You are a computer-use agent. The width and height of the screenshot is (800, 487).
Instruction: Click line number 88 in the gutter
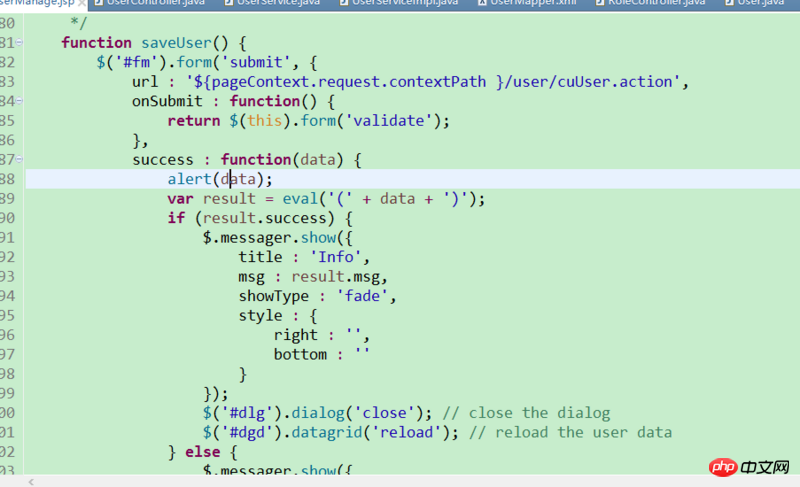(7, 179)
